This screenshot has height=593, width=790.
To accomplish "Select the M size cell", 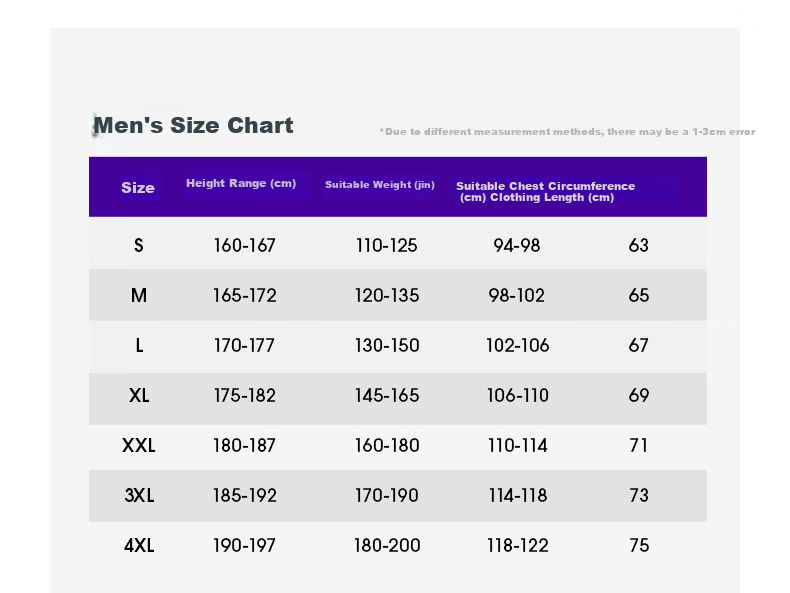I will 139,295.
